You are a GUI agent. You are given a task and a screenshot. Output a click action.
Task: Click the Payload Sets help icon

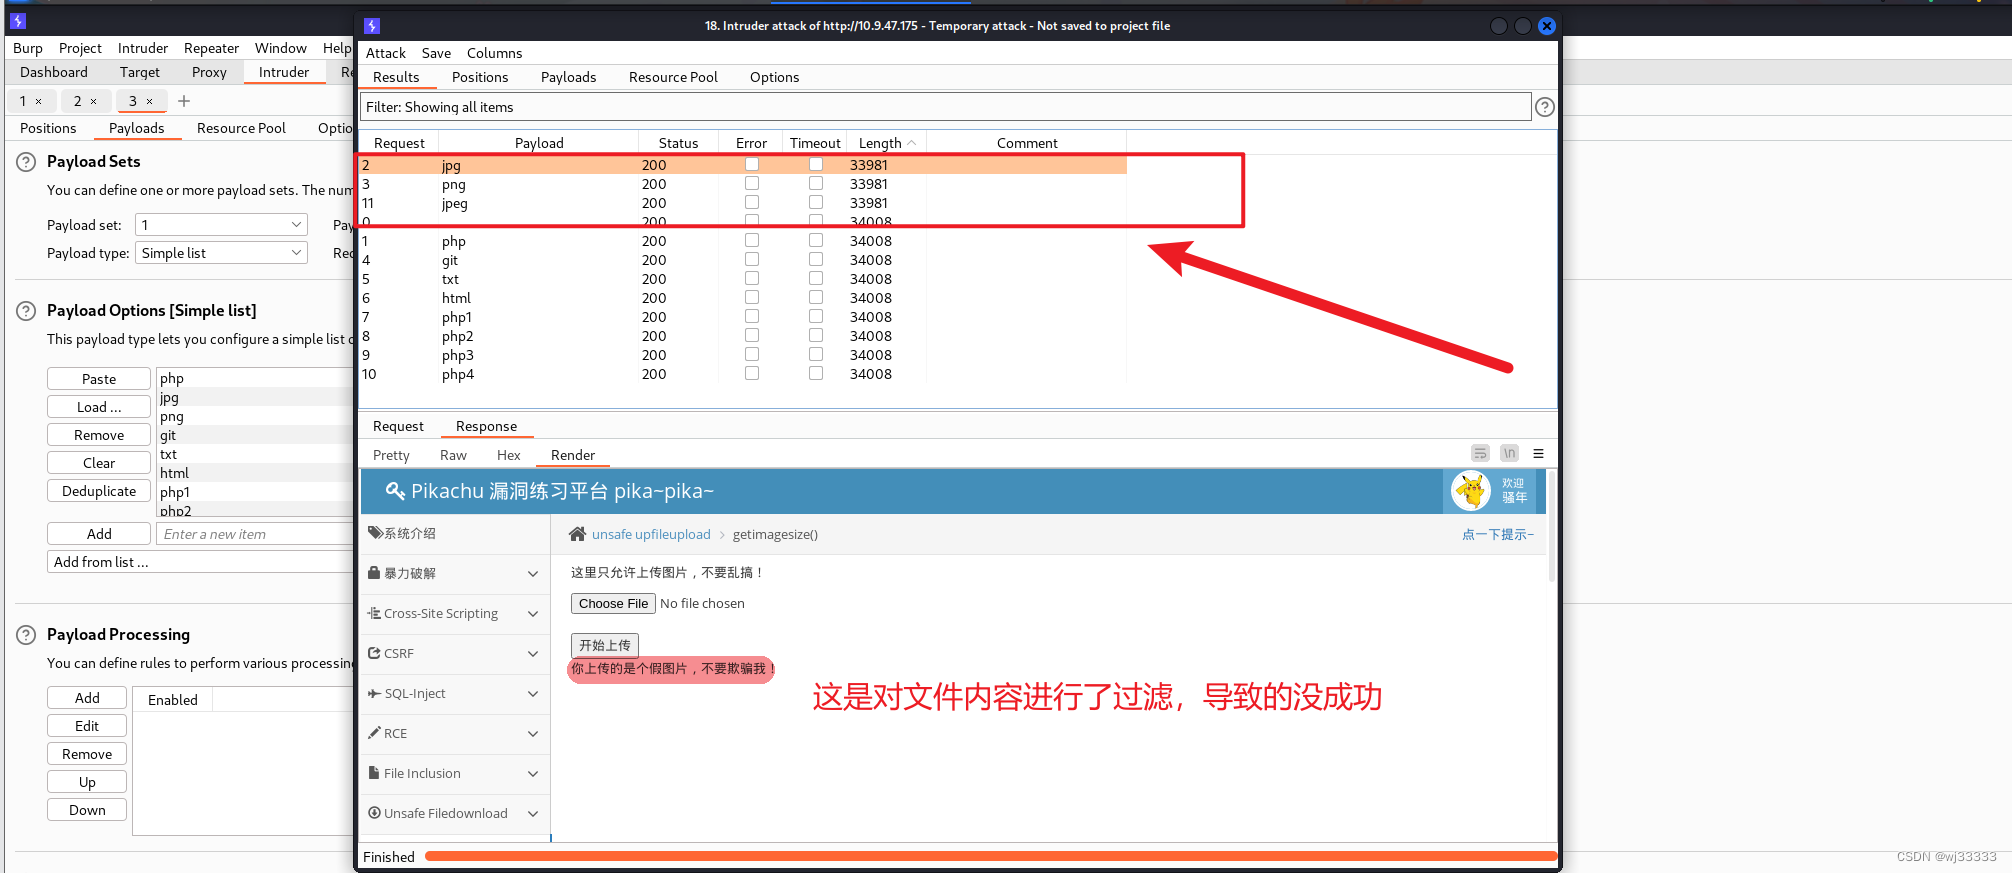(26, 162)
